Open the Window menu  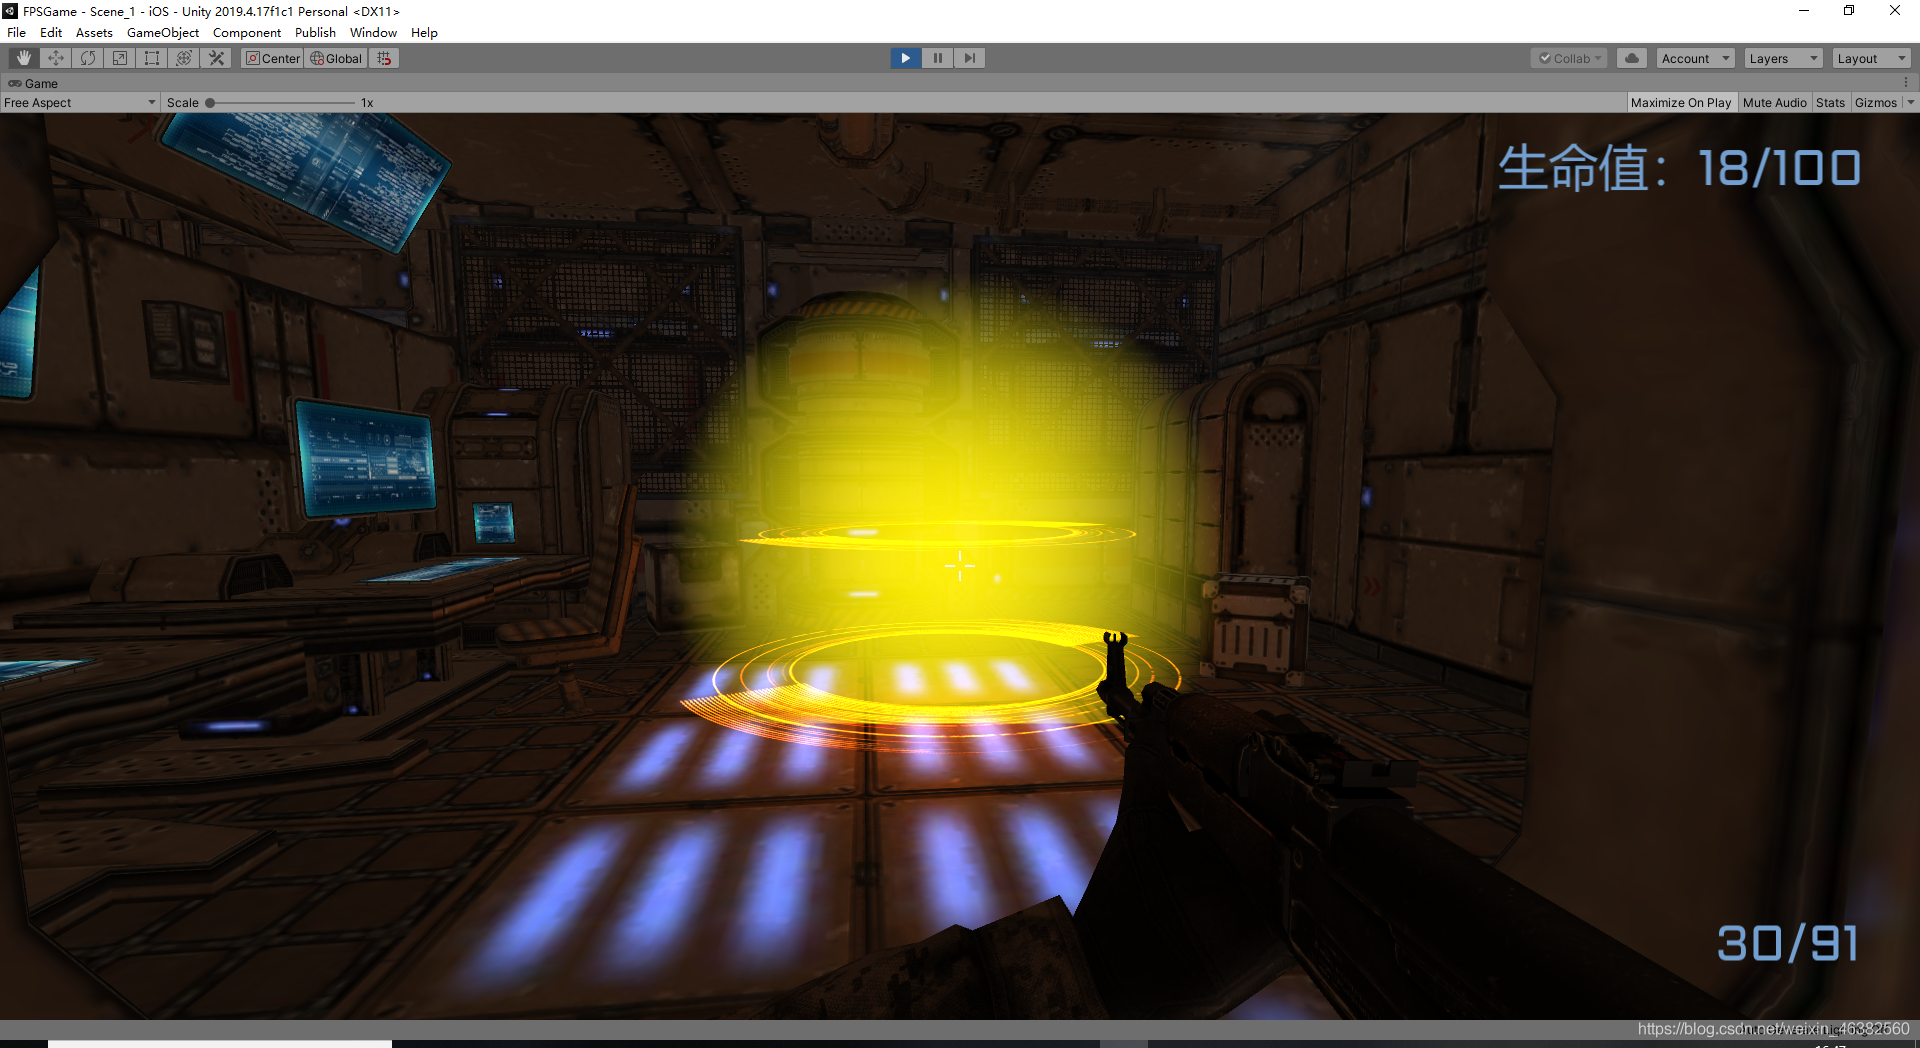tap(373, 32)
